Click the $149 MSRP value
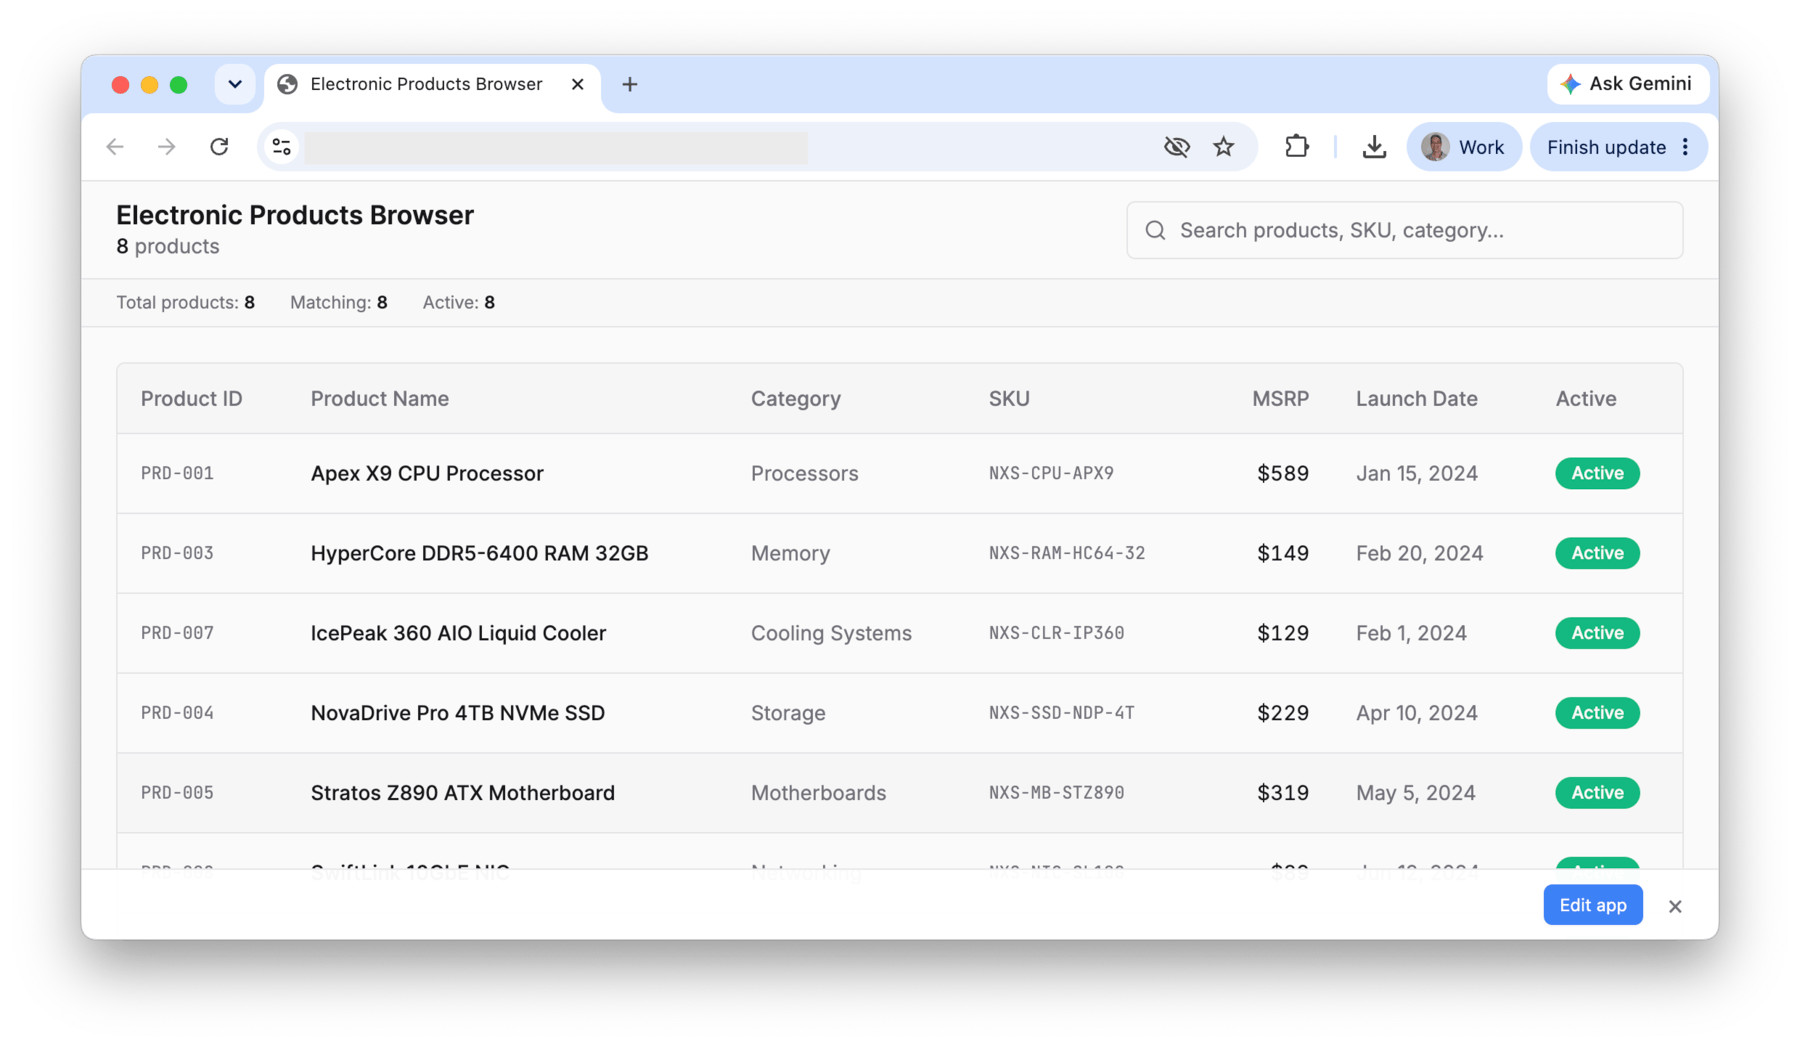 [x=1283, y=553]
